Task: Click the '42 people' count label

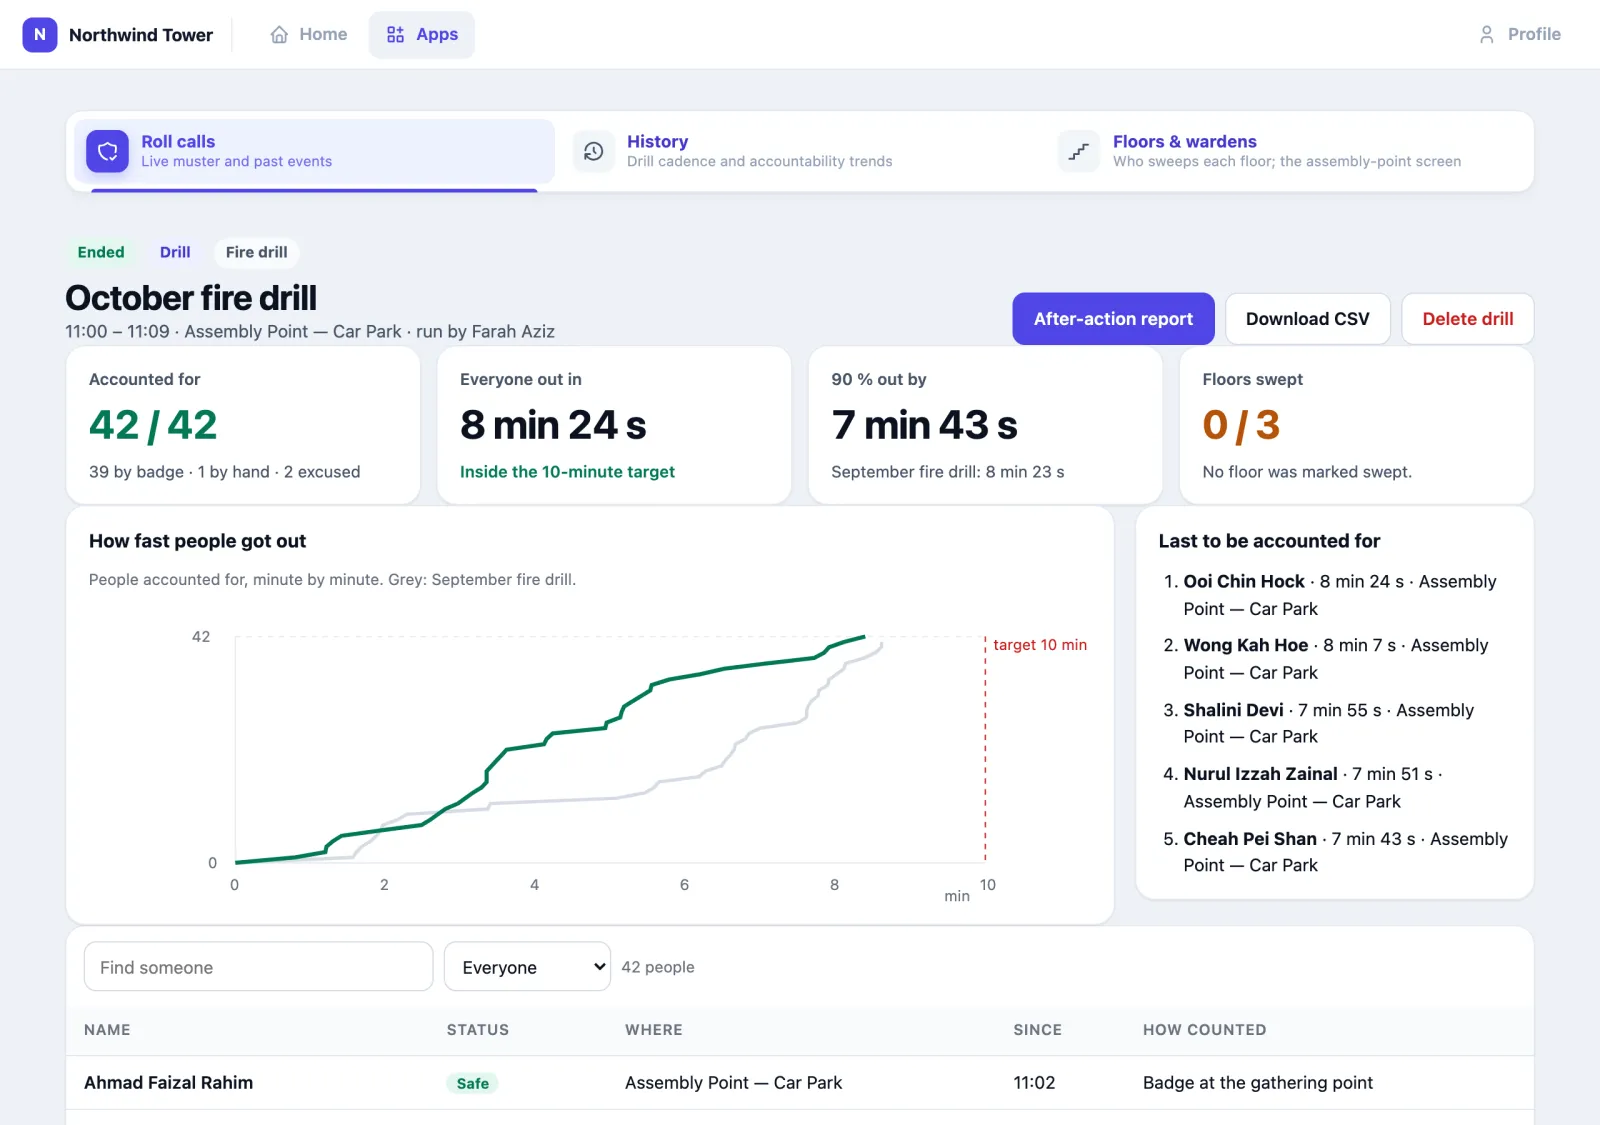Action: point(658,967)
